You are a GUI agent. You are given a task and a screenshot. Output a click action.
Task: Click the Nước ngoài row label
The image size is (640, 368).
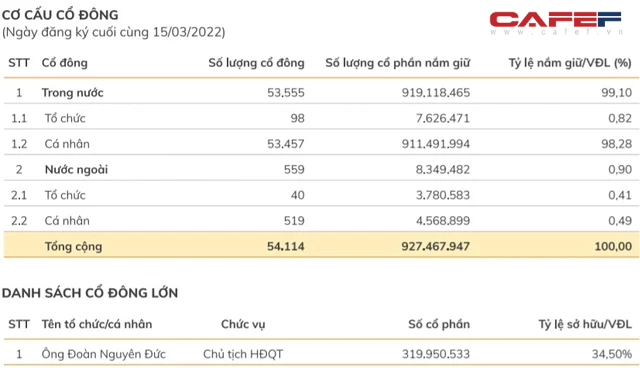coord(76,169)
